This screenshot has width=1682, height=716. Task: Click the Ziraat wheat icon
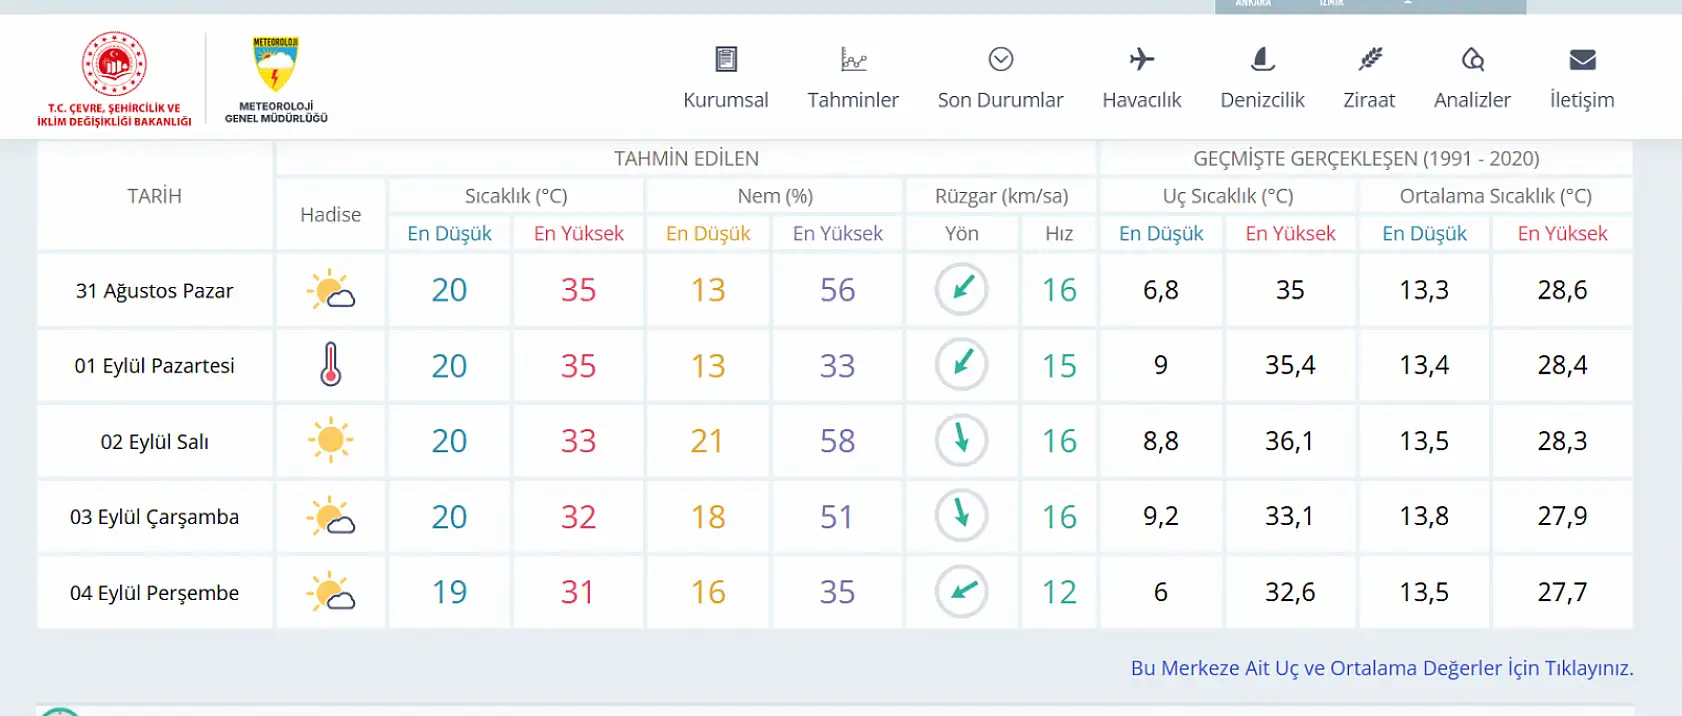pos(1369,59)
